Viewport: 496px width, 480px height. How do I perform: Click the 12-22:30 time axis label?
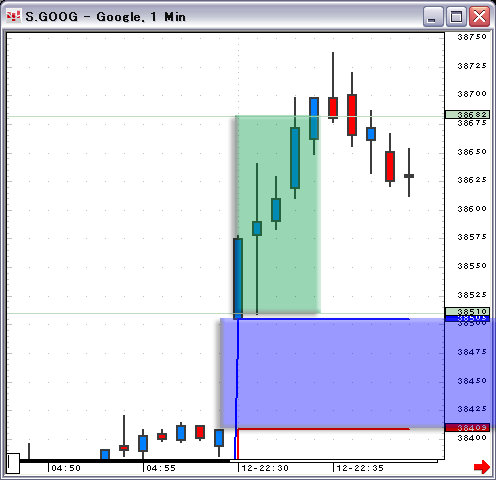[265, 468]
